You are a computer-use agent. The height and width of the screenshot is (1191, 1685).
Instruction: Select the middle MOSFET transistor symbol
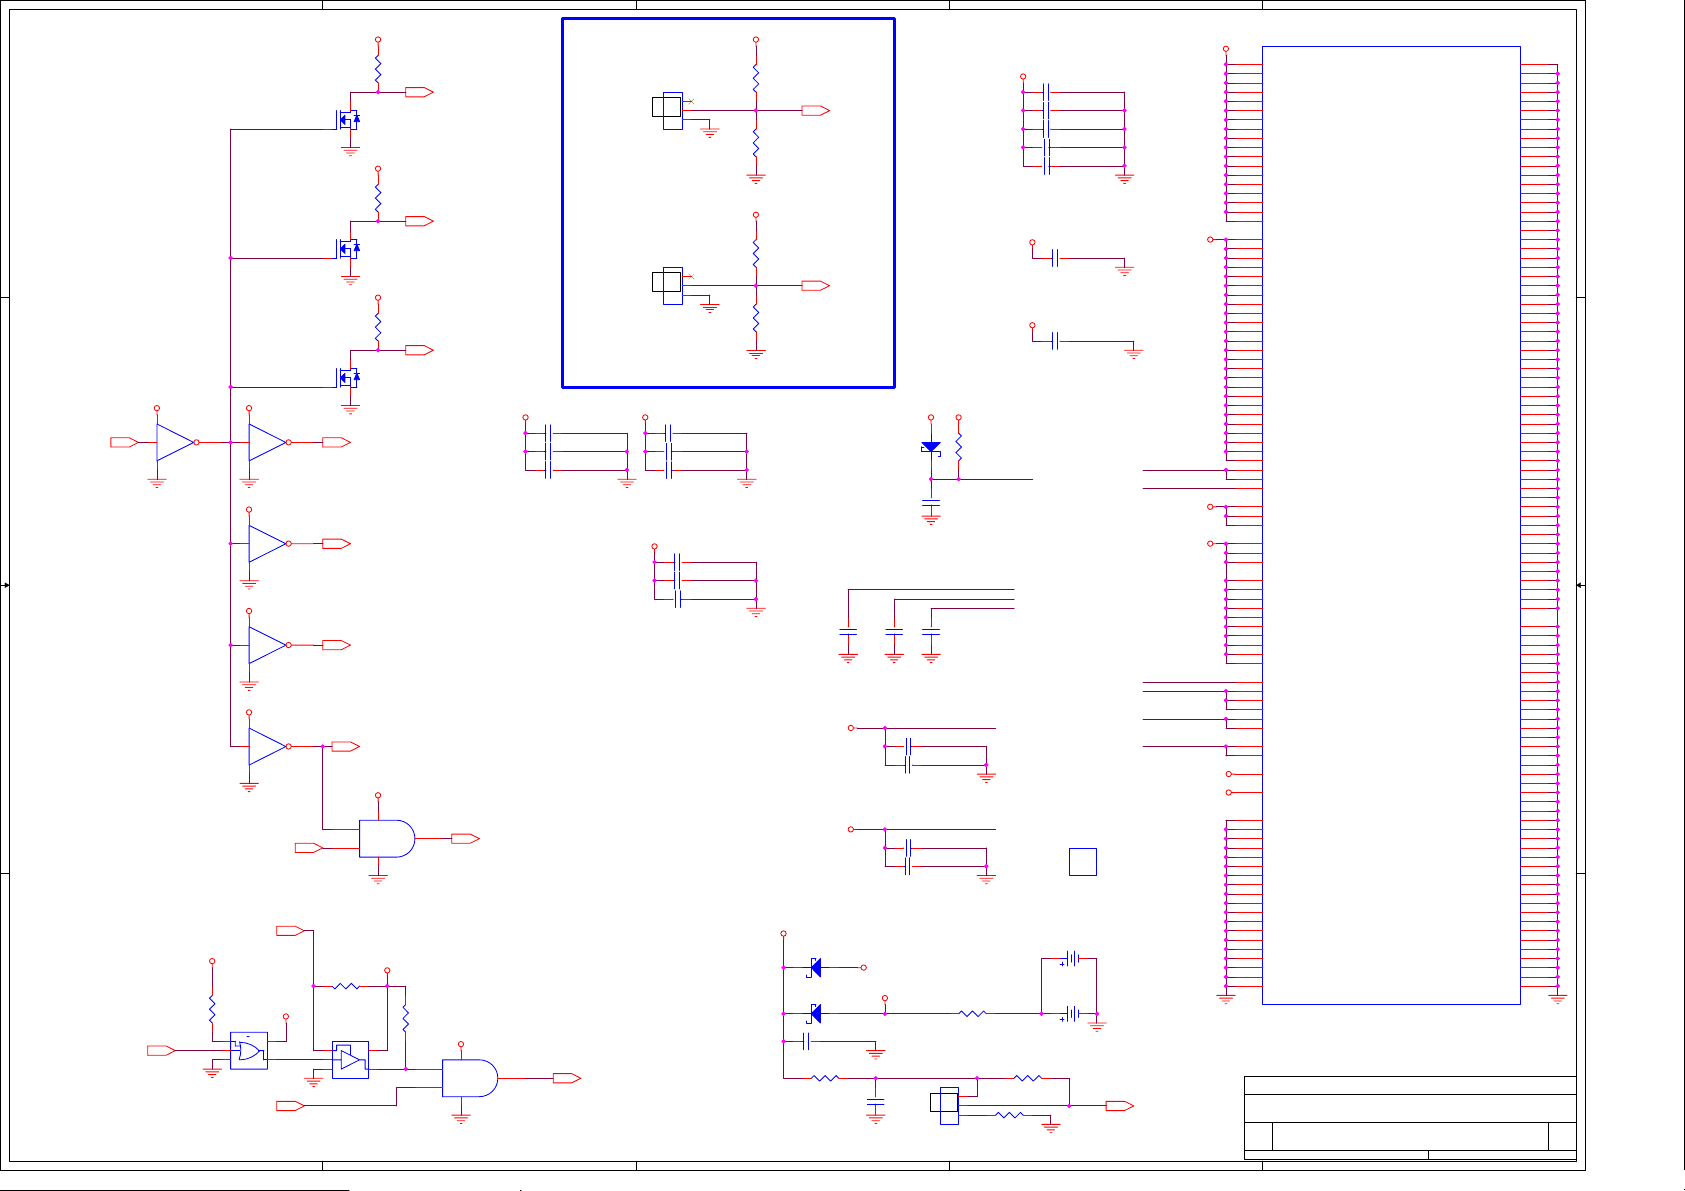348,248
